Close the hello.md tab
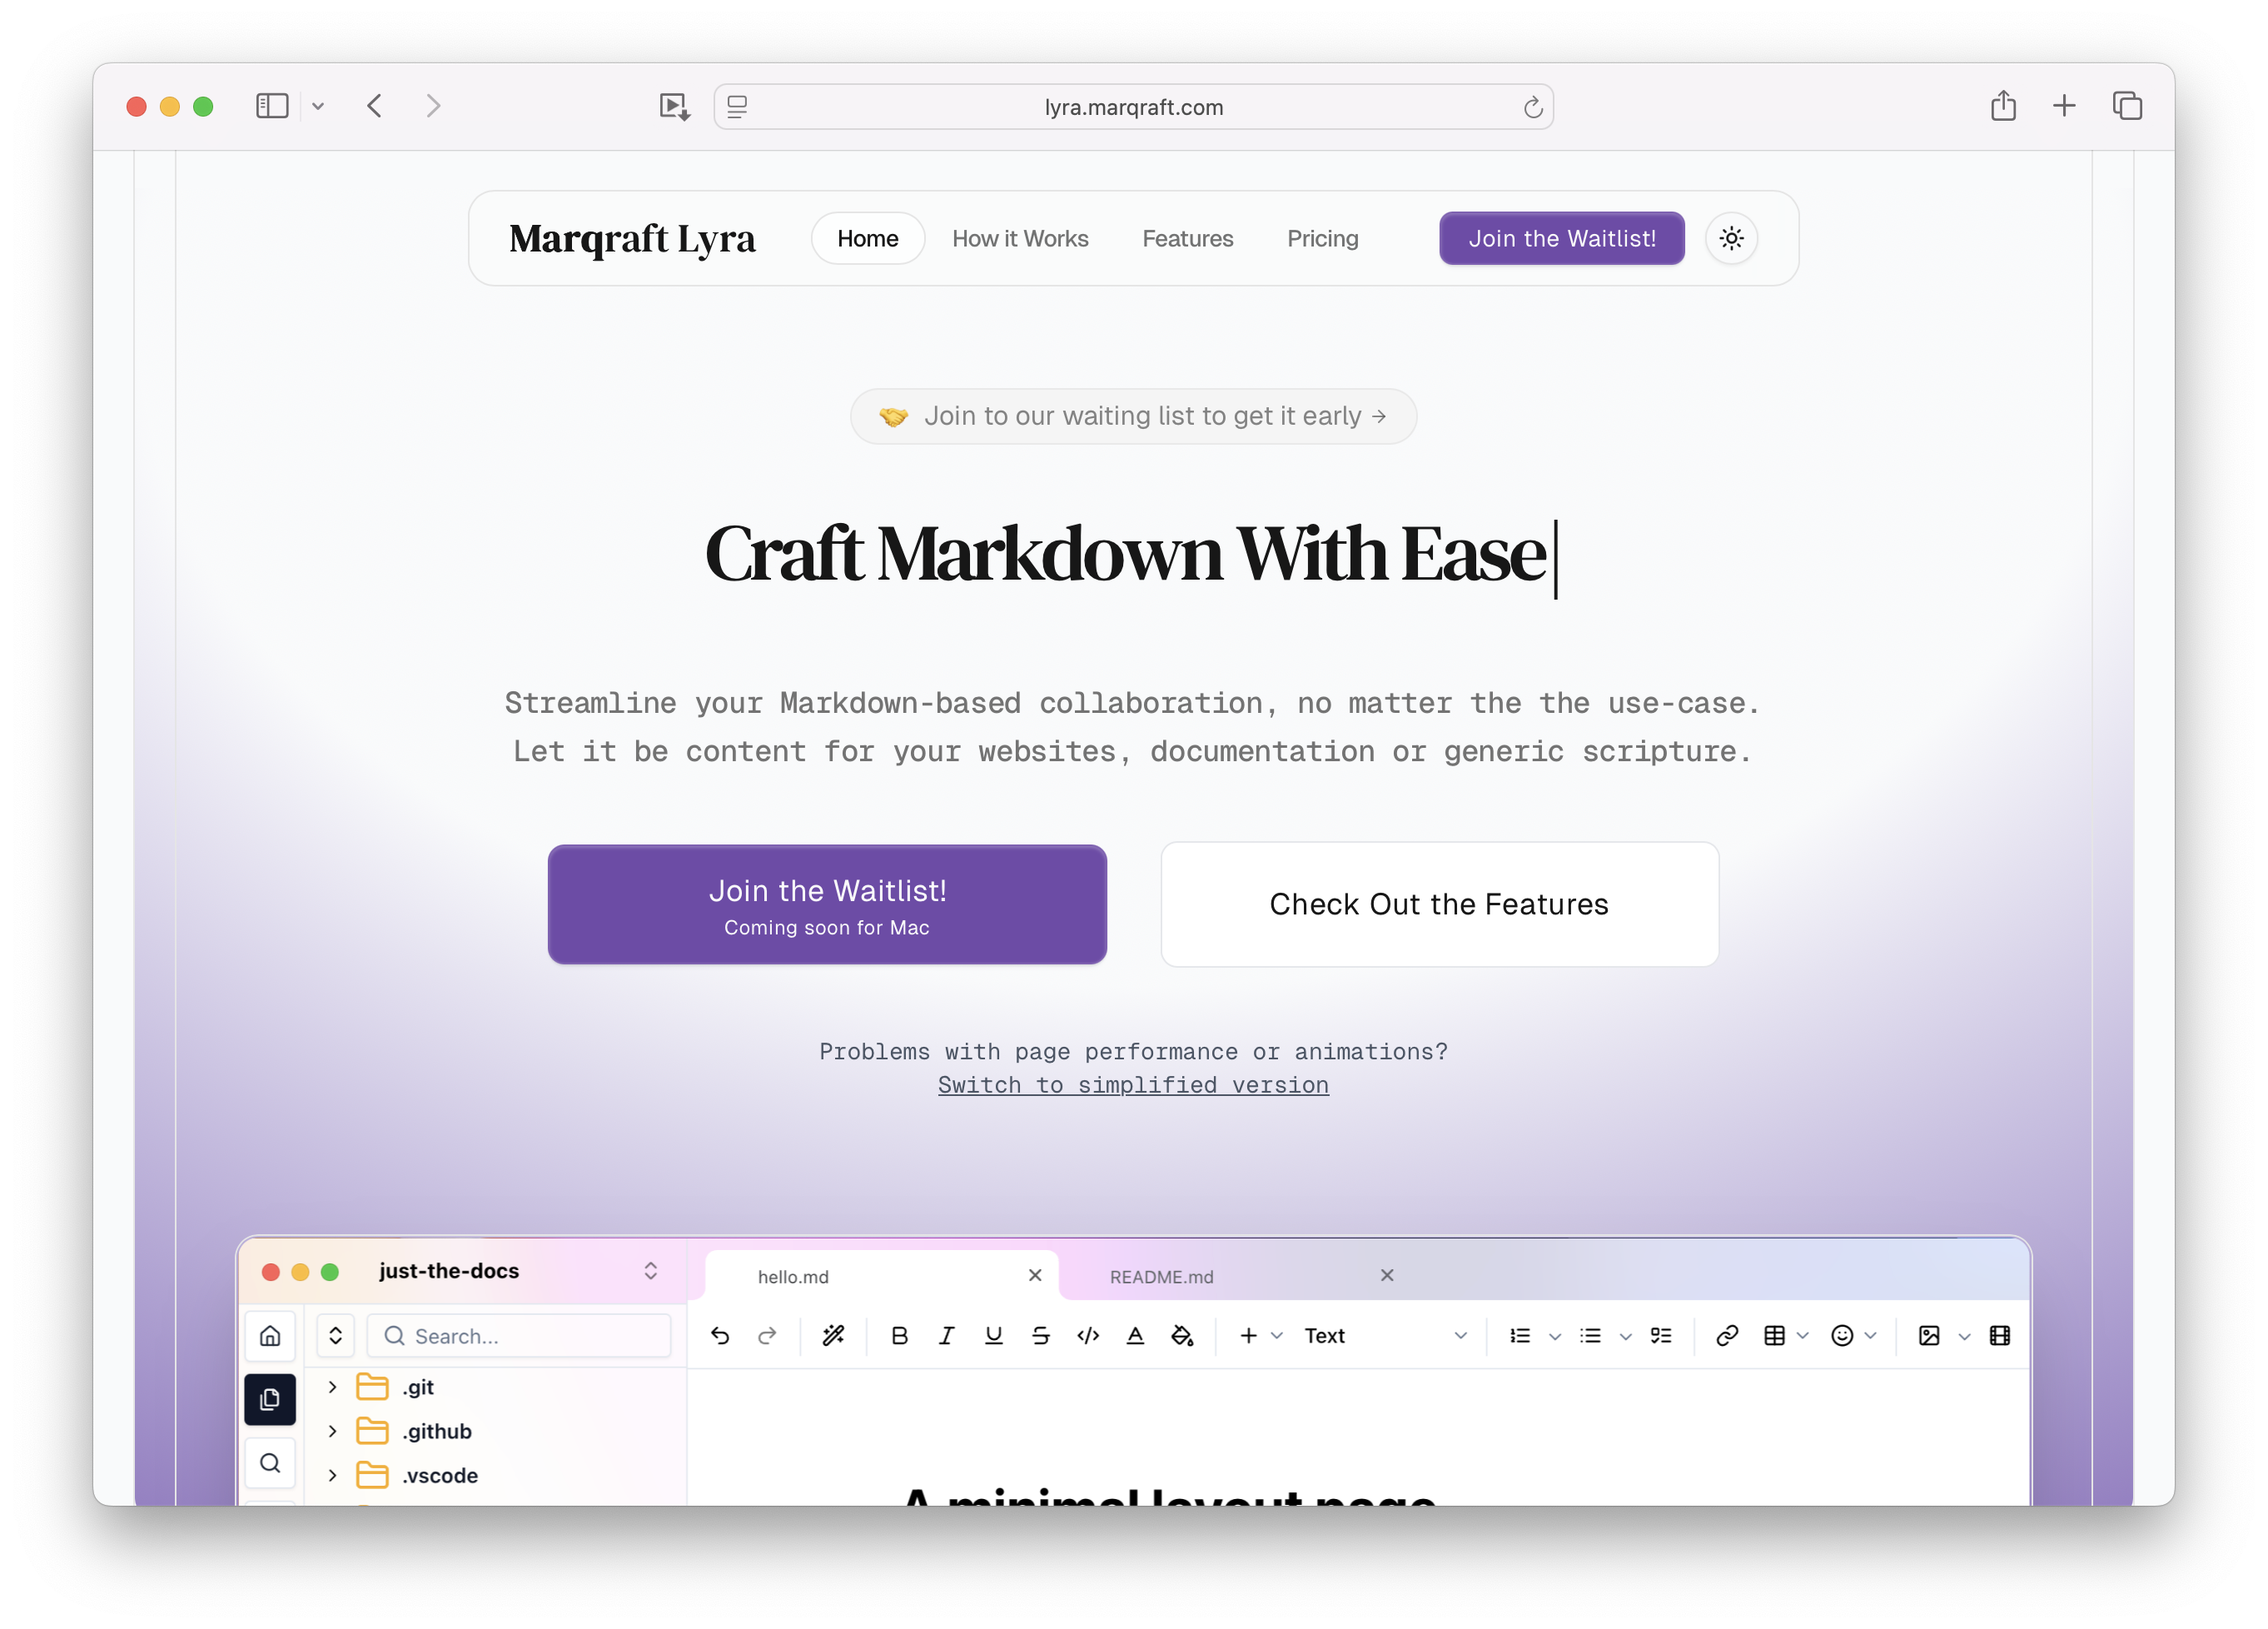This screenshot has width=2268, height=1629. coord(1035,1275)
